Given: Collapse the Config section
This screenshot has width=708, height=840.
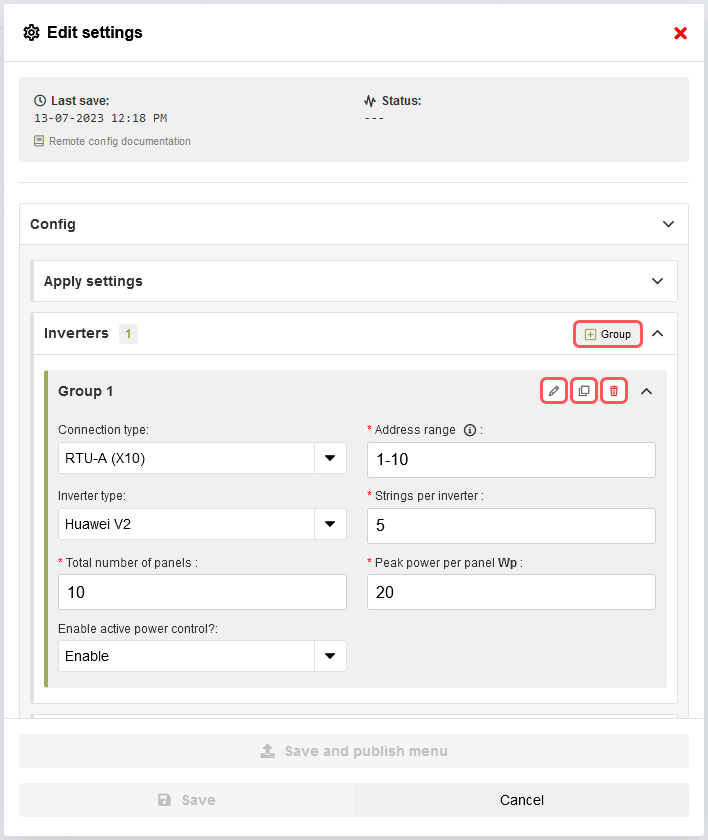Looking at the screenshot, I should pyautogui.click(x=669, y=224).
